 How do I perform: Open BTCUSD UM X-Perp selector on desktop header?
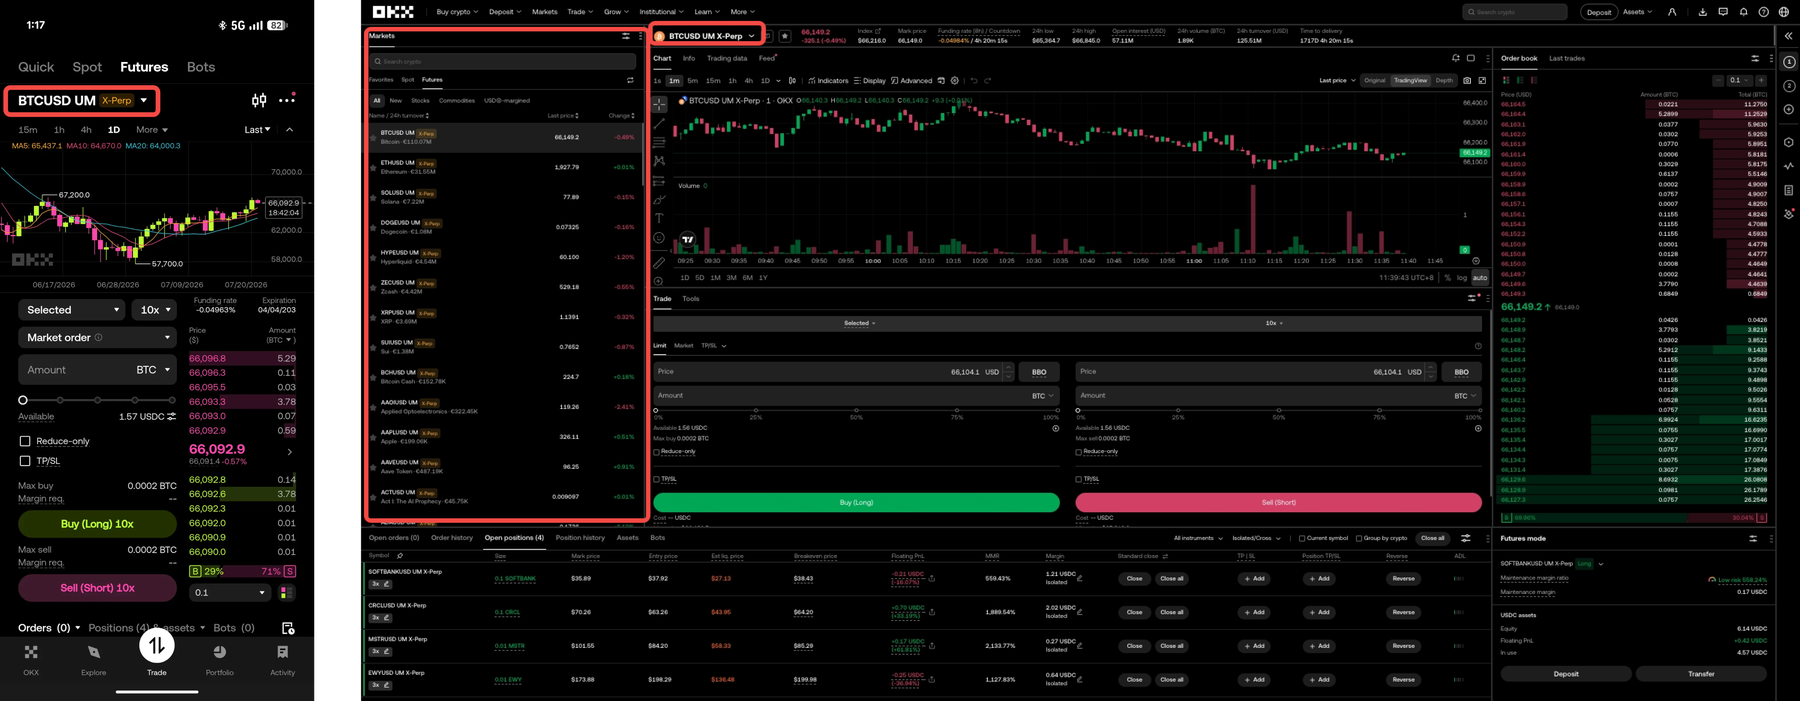pos(707,36)
